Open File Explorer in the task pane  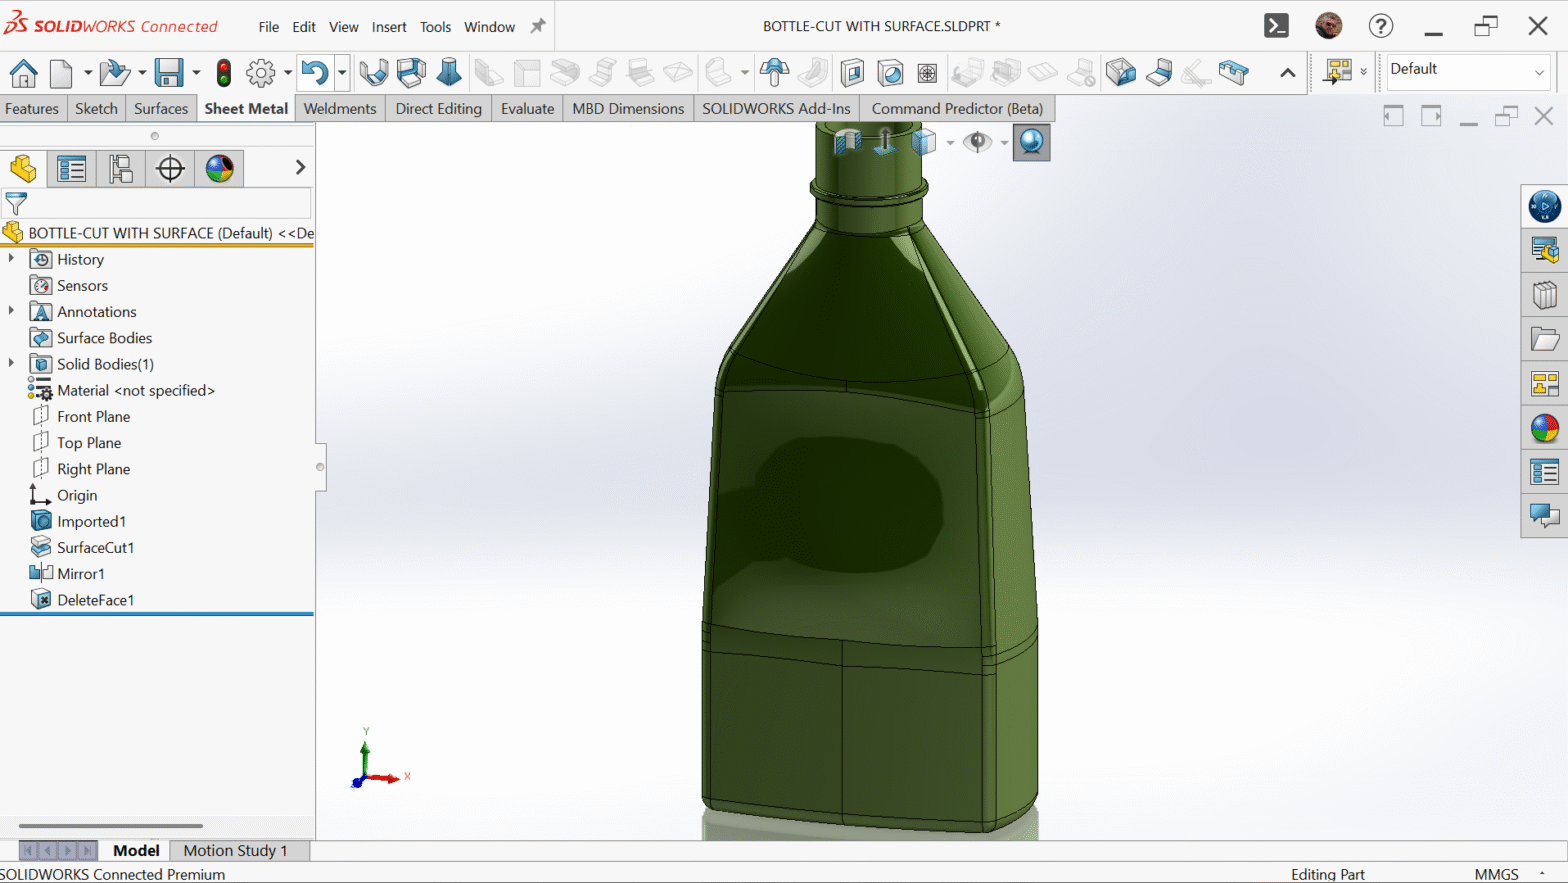click(x=1545, y=339)
